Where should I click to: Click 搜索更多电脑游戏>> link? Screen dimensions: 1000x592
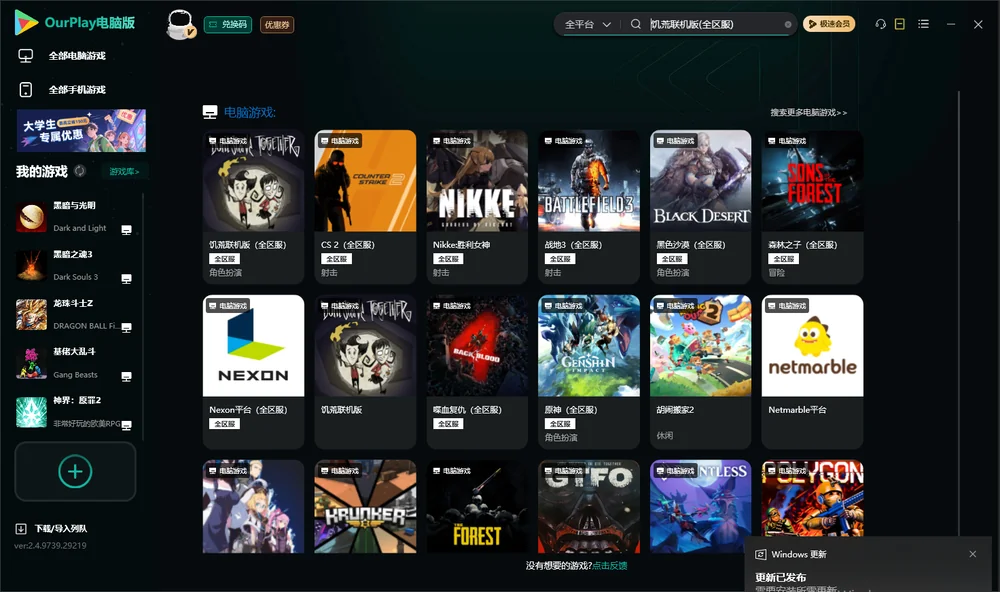(808, 112)
